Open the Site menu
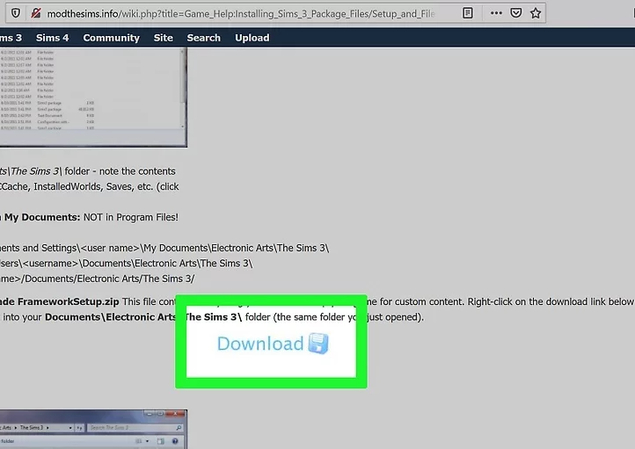Image resolution: width=635 pixels, height=449 pixels. pos(163,38)
